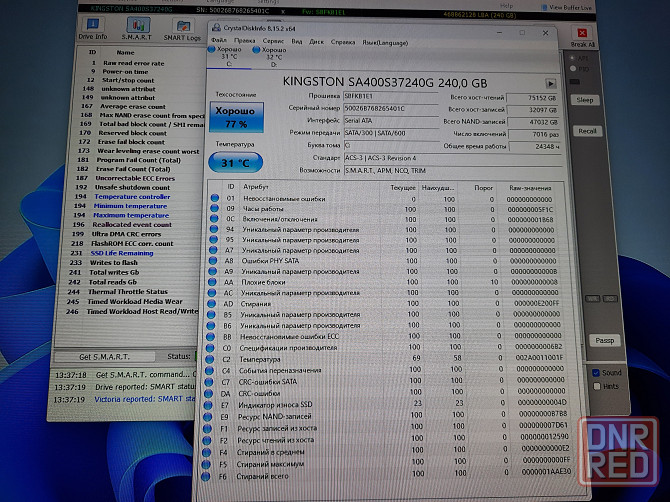Click status circle for События переназначения row
670x502 pixels.
click(x=209, y=370)
